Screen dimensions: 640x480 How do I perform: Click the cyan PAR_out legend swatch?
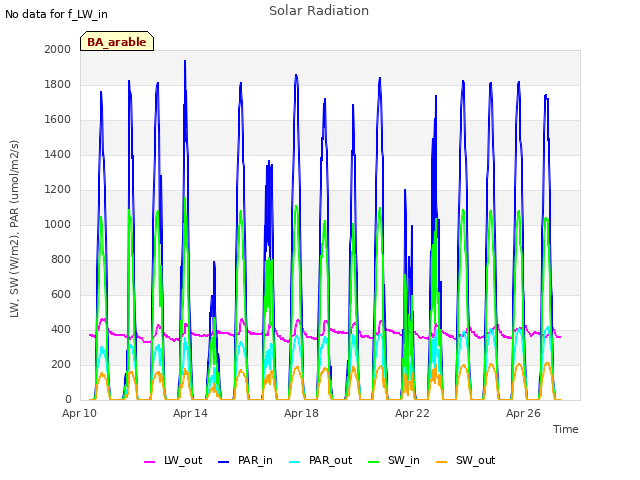(x=295, y=462)
